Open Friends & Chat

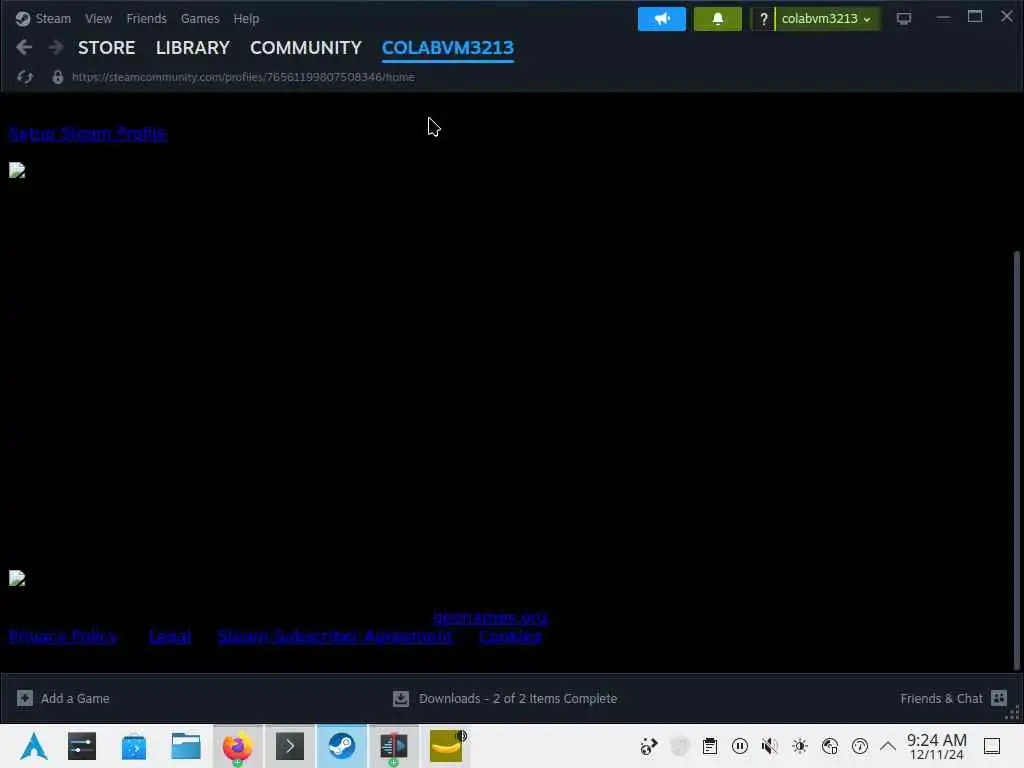coord(953,698)
